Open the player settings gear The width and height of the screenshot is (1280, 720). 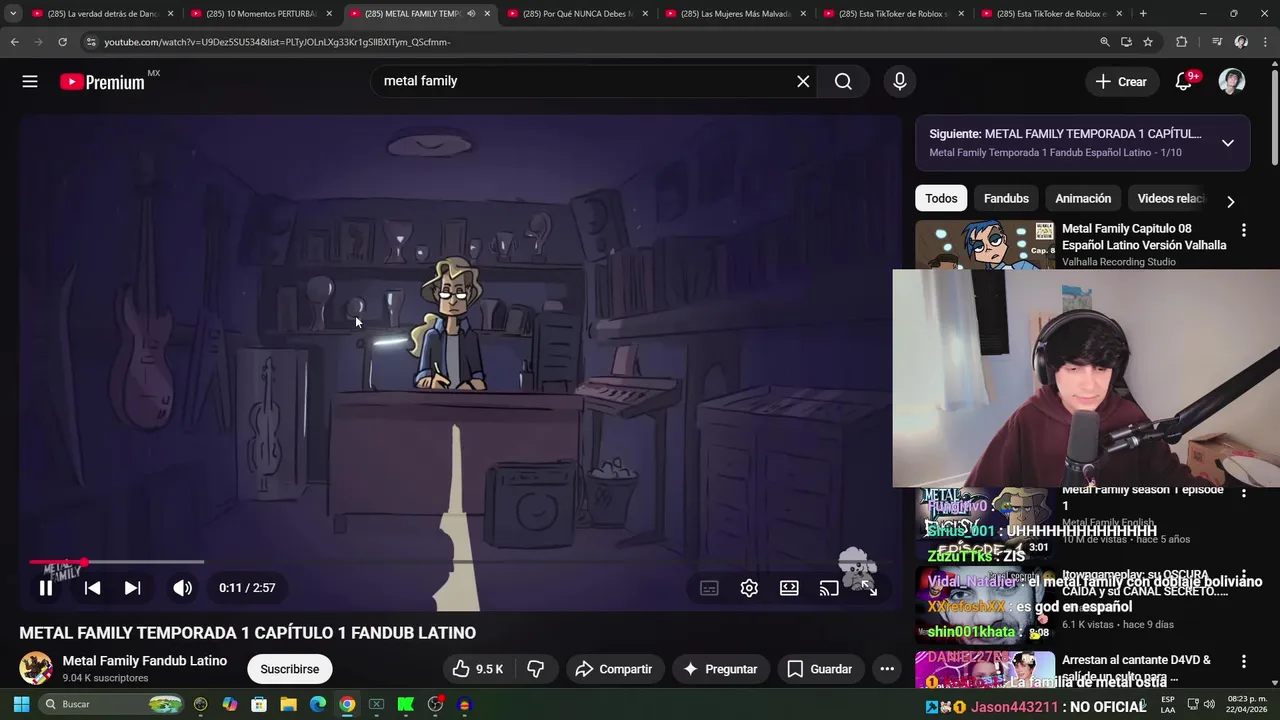[x=749, y=588]
